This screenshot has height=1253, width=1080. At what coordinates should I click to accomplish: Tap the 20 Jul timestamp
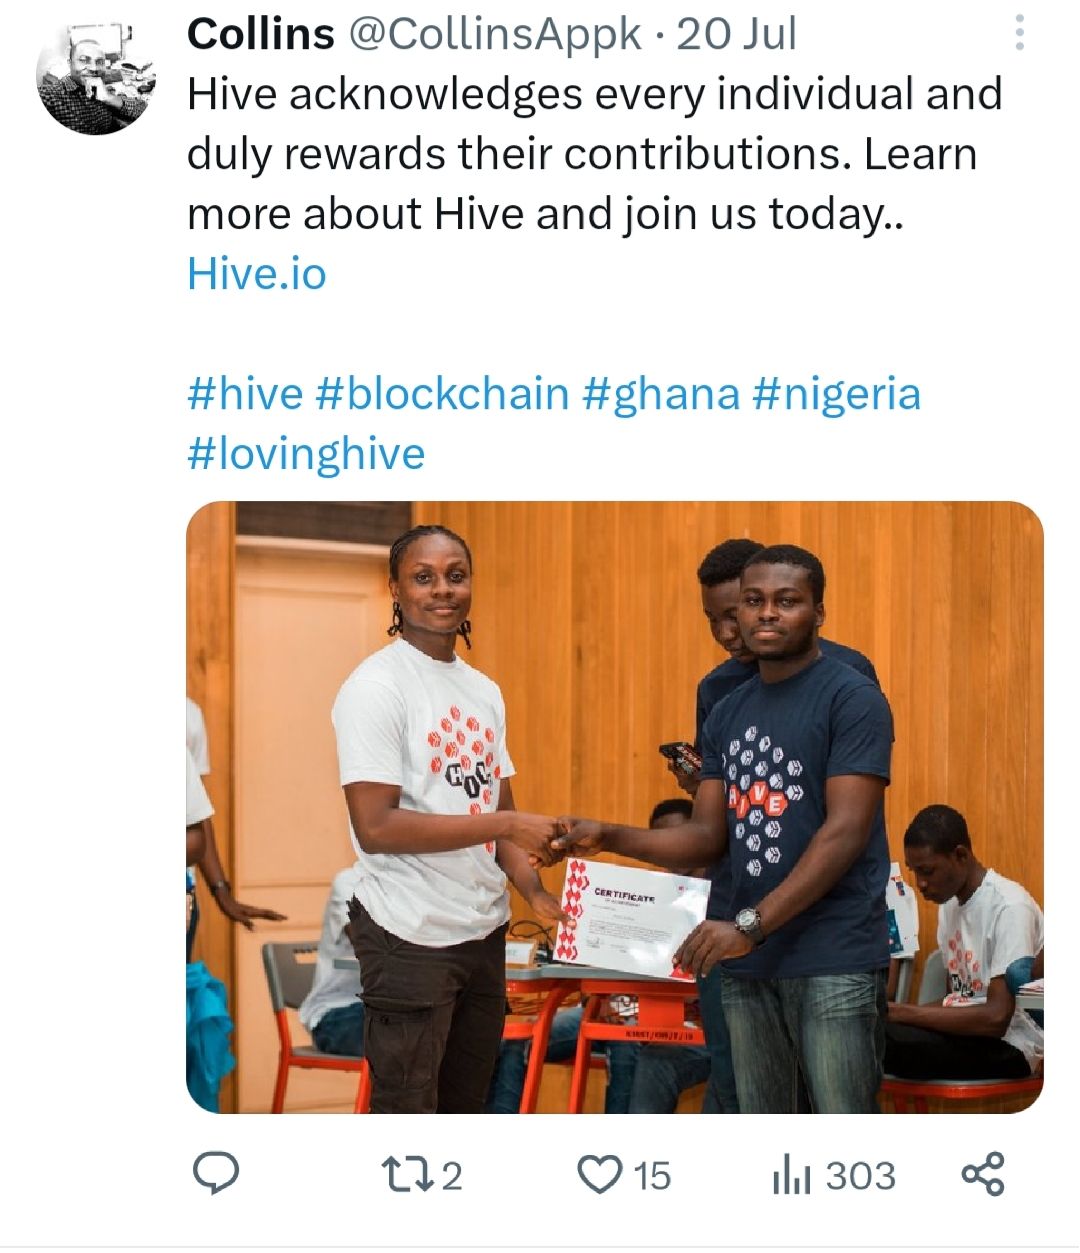[736, 34]
